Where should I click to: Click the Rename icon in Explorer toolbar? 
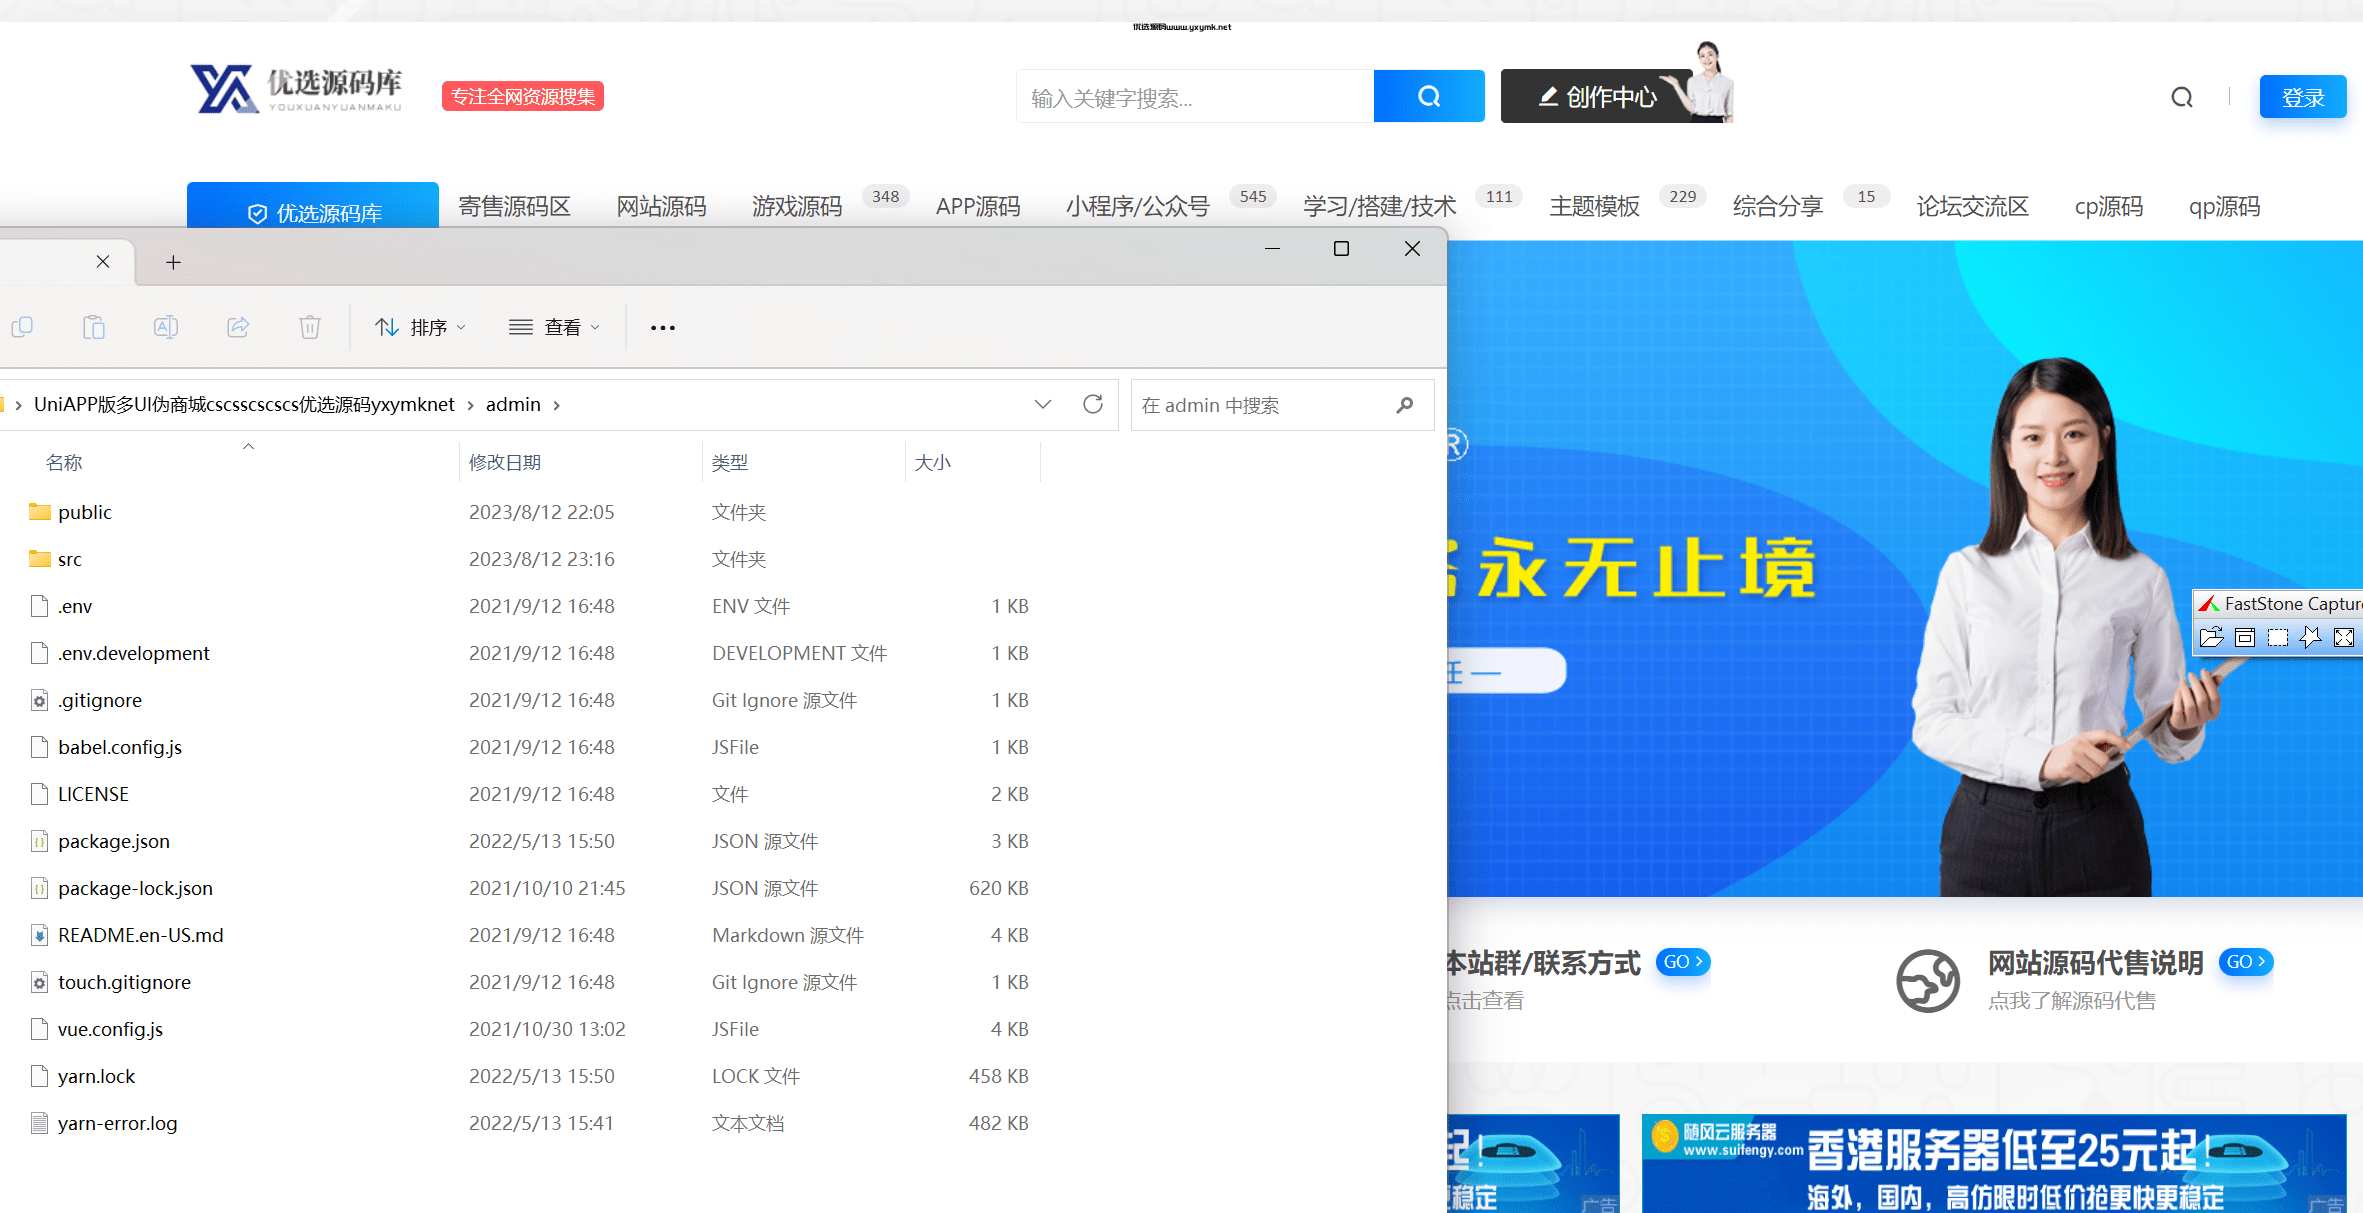tap(166, 327)
